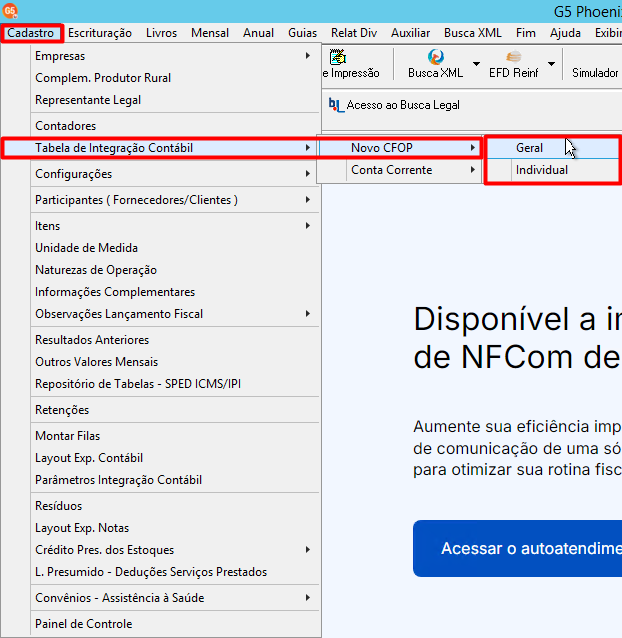Select Geral in the Novo CFOP submenu
Screen dimensions: 622x638
coord(552,148)
